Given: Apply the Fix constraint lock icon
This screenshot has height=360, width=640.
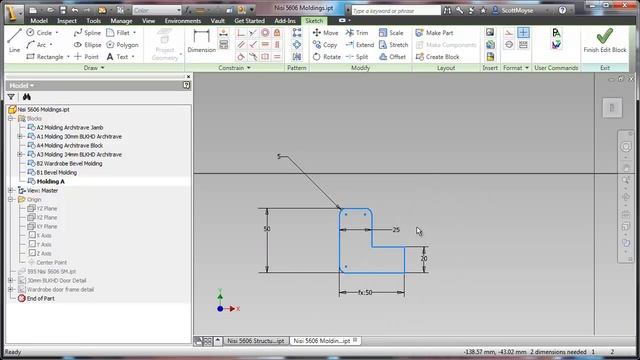Looking at the screenshot, I should [277, 33].
